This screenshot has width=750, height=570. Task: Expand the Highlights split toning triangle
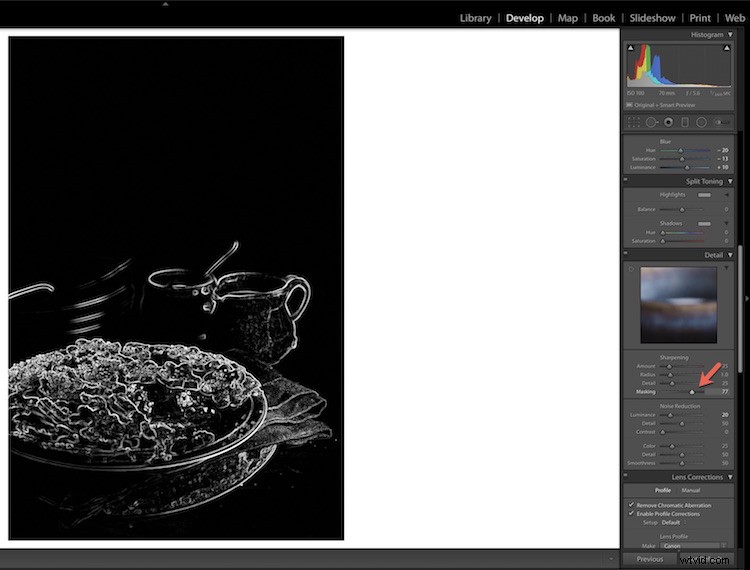[727, 195]
